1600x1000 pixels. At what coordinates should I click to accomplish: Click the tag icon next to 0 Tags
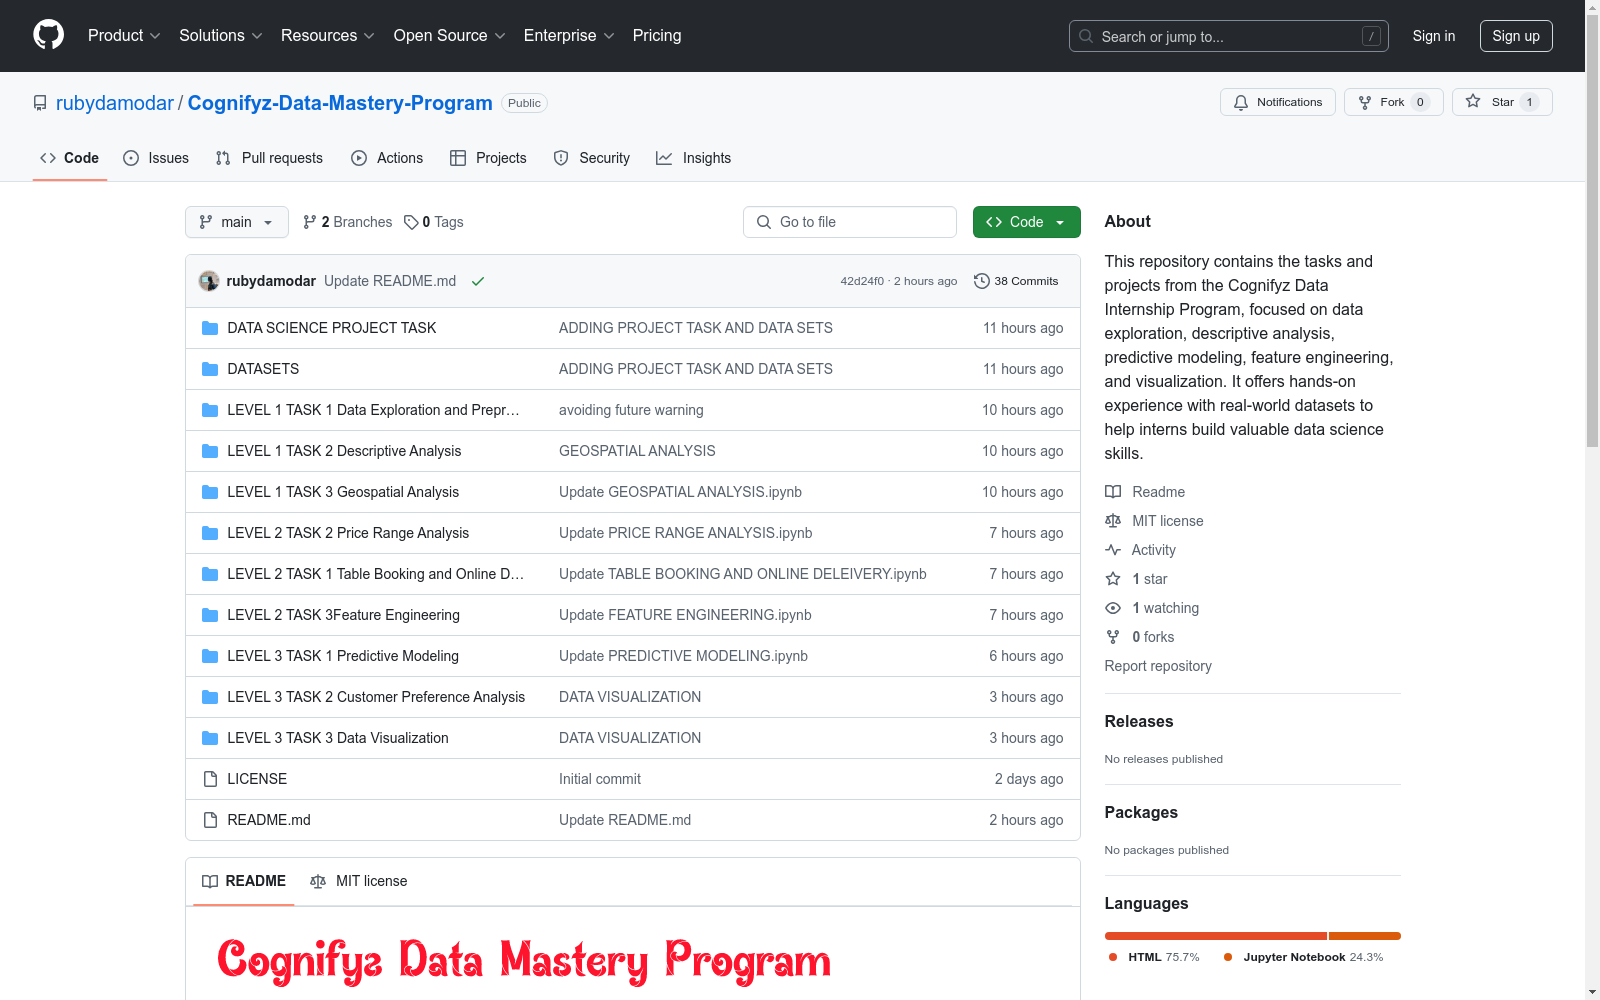click(411, 222)
